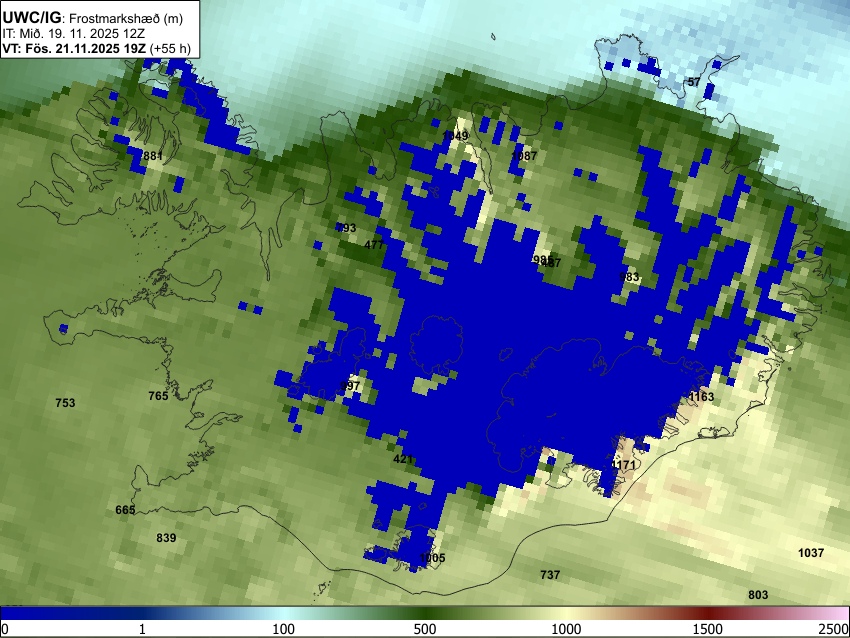This screenshot has height=638, width=850.
Task: Click the map value 665
Action: [125, 510]
